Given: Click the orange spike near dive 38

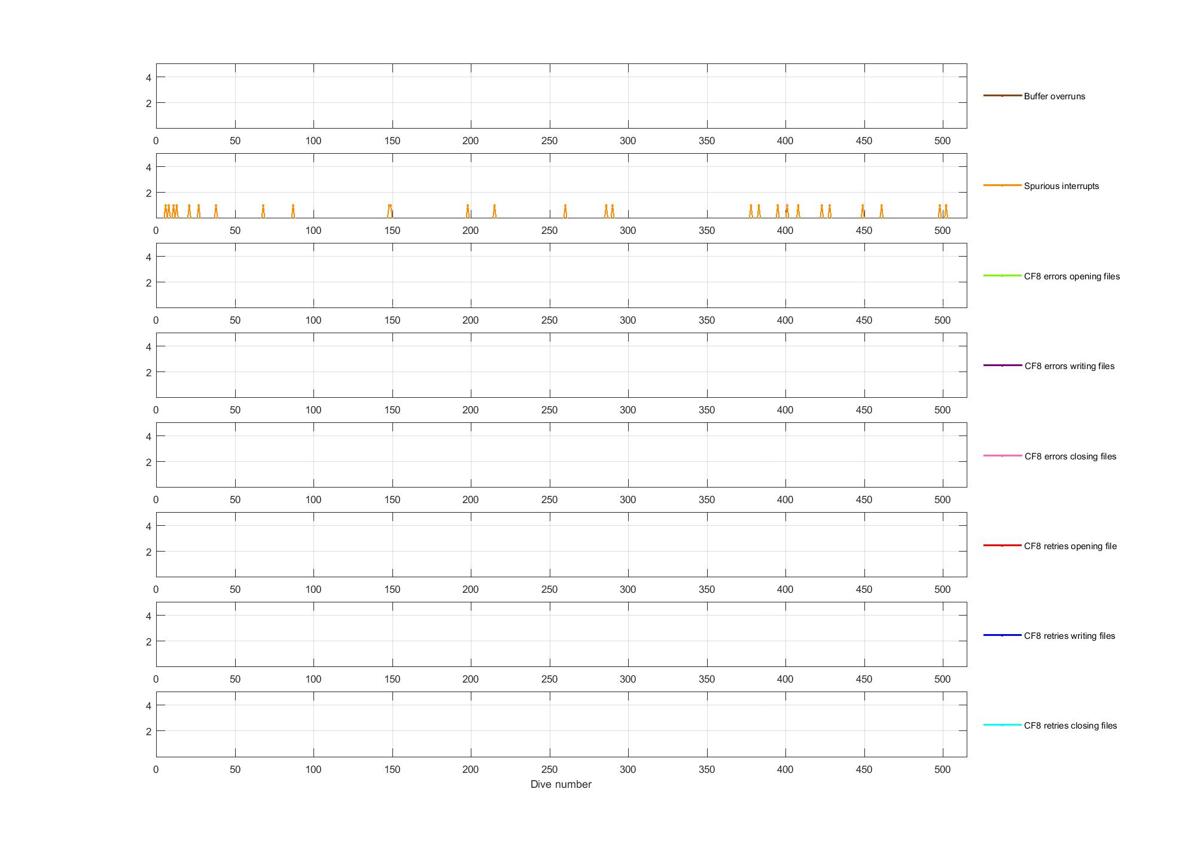Looking at the screenshot, I should [x=215, y=211].
